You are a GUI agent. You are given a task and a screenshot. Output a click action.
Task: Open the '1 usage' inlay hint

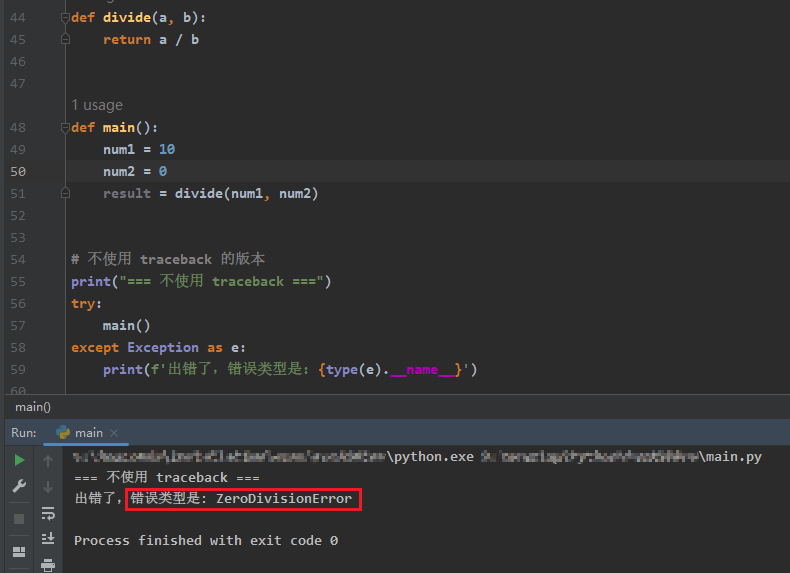tap(97, 105)
